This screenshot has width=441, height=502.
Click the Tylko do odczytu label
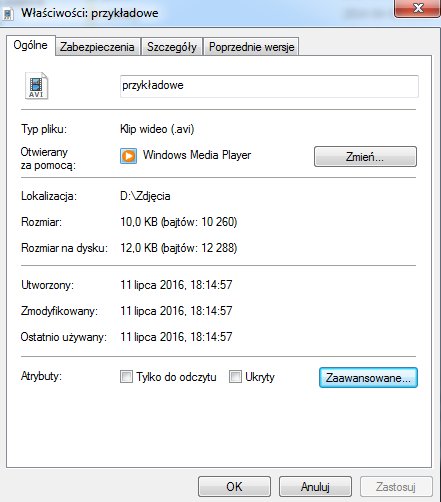tap(176, 377)
